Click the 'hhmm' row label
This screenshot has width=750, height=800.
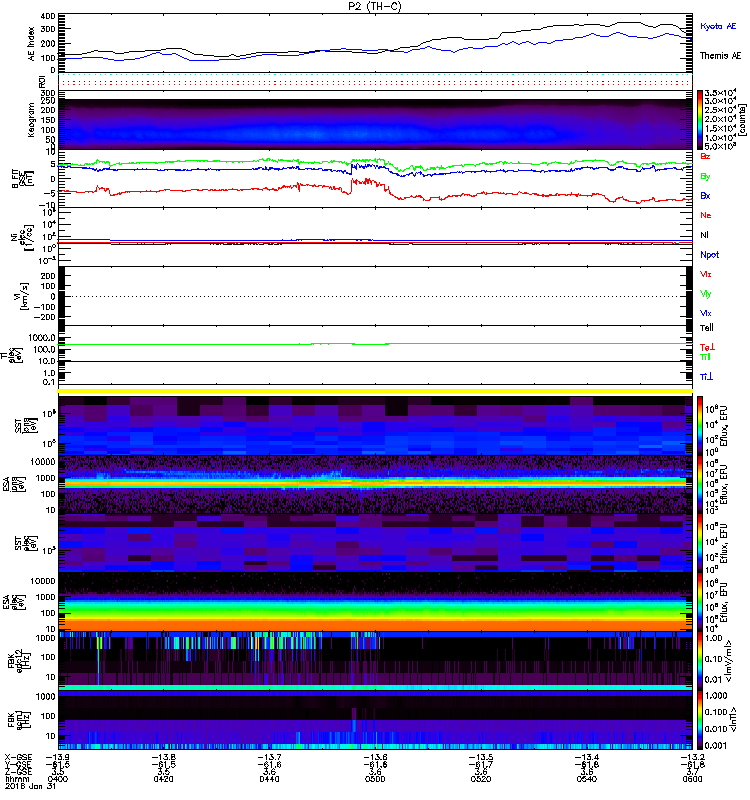coord(15,779)
